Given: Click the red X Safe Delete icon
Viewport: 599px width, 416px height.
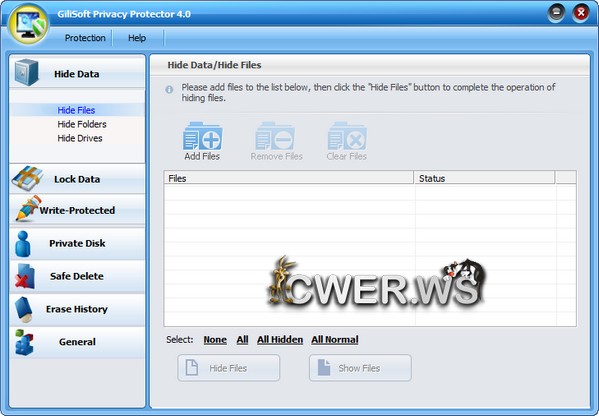Looking at the screenshot, I should click(x=25, y=276).
